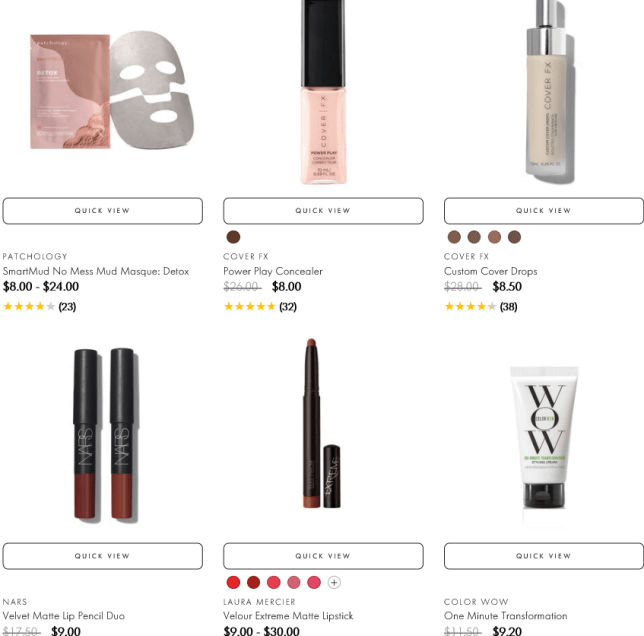Select the dark brown Power Play Concealer shade
644x636 pixels.
coord(233,237)
